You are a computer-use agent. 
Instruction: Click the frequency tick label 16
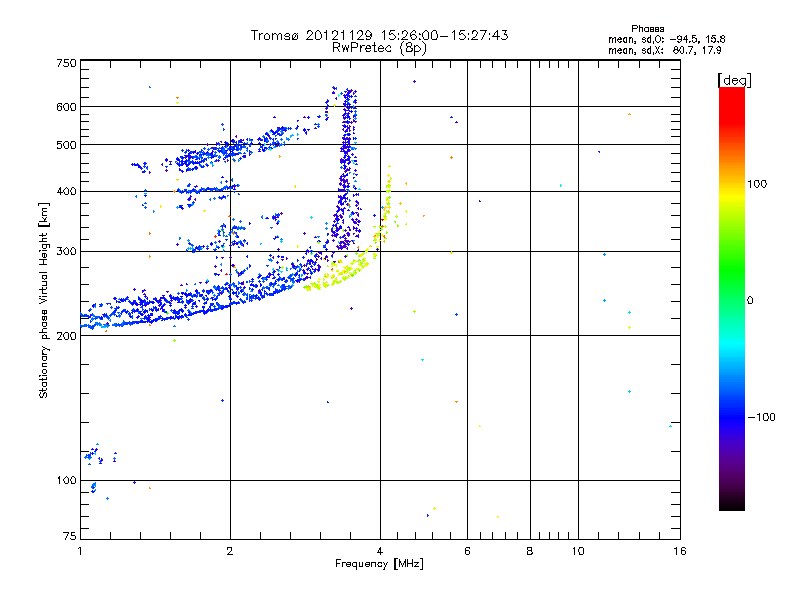[x=680, y=551]
